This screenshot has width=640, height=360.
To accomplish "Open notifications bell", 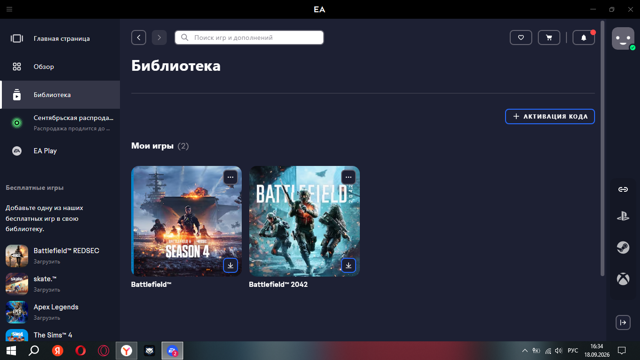I will pos(584,38).
